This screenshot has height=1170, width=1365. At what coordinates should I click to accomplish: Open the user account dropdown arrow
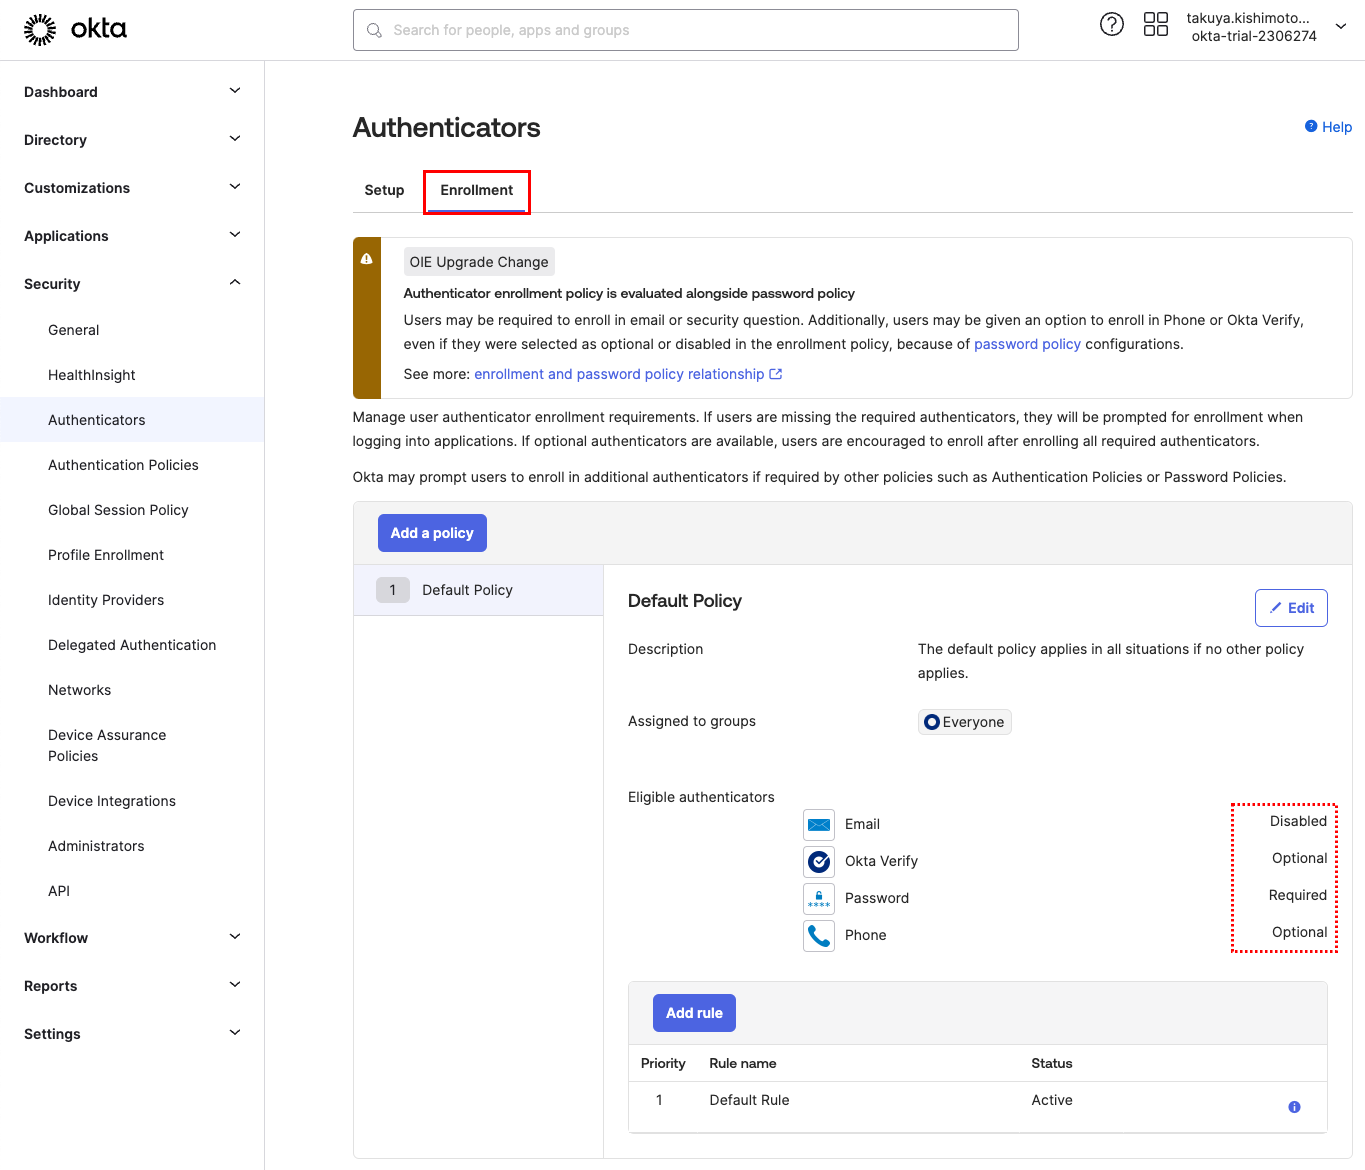[x=1340, y=27]
